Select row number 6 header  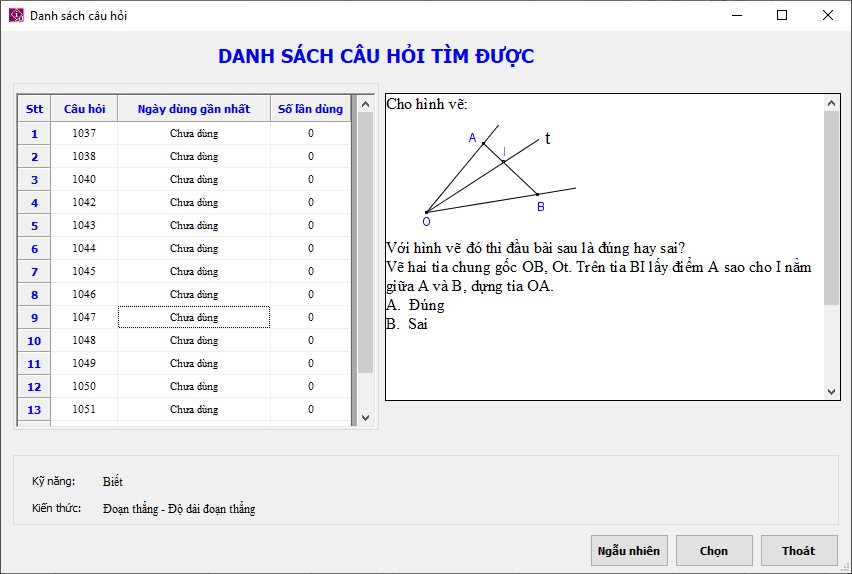(x=34, y=248)
